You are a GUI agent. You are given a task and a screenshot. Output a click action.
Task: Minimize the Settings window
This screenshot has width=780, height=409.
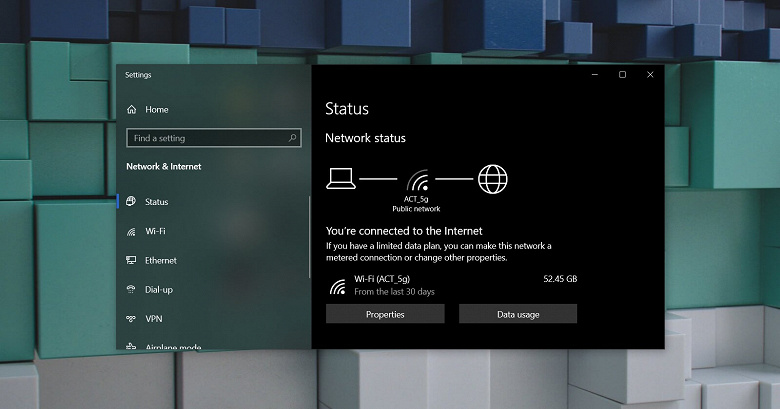[595, 75]
